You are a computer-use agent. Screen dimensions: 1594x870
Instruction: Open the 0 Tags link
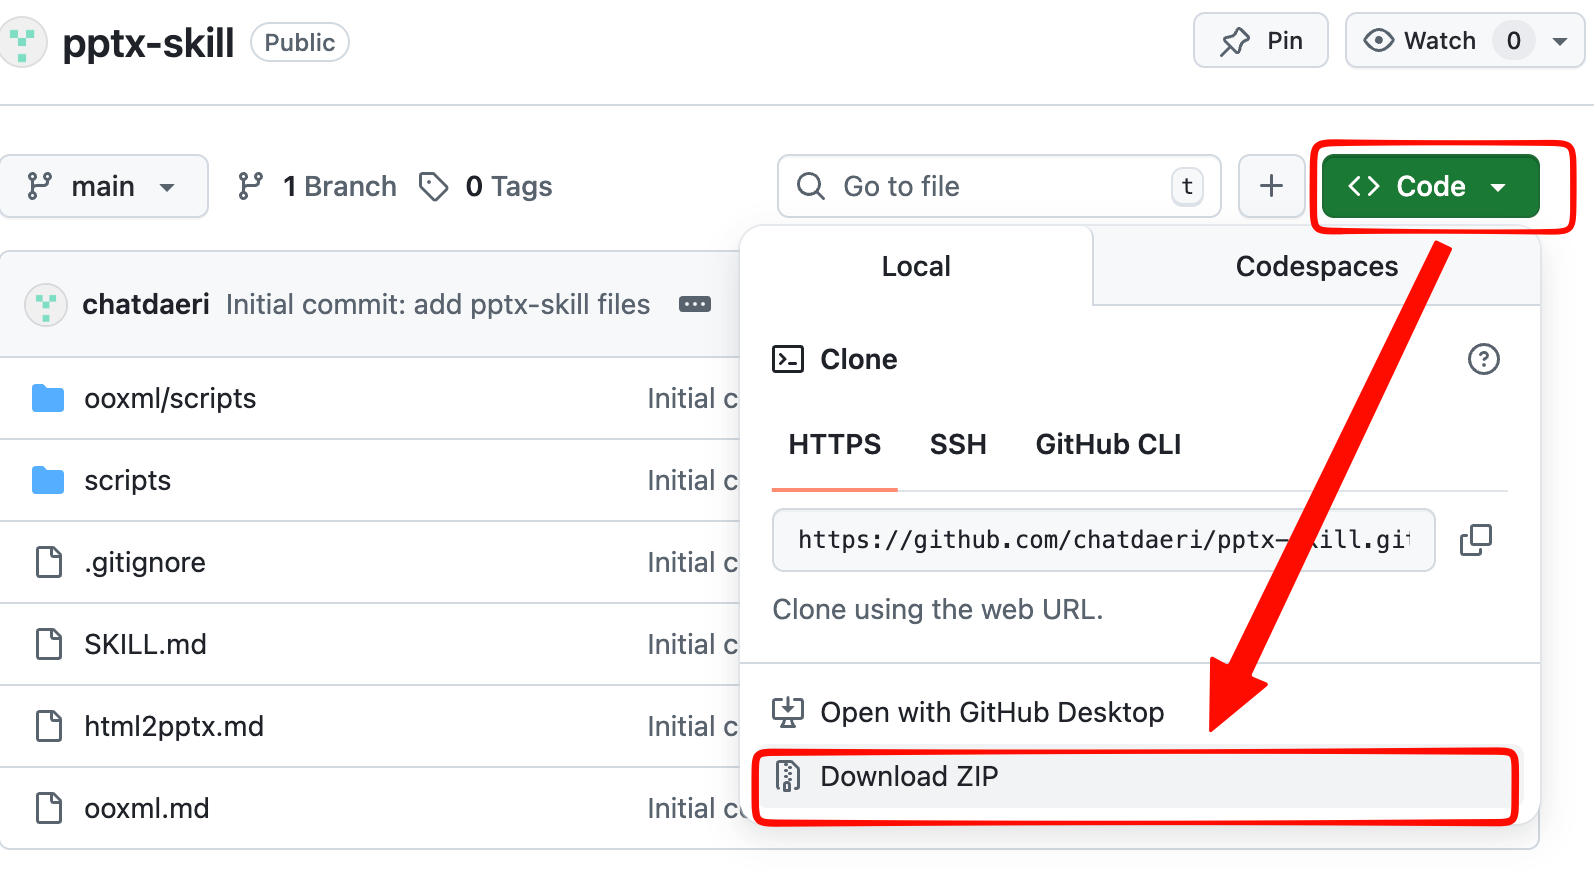click(x=486, y=186)
